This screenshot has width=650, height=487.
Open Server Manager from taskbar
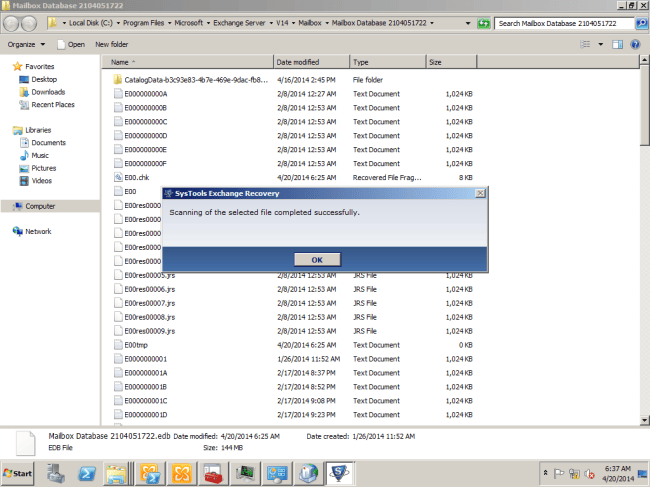pos(56,473)
